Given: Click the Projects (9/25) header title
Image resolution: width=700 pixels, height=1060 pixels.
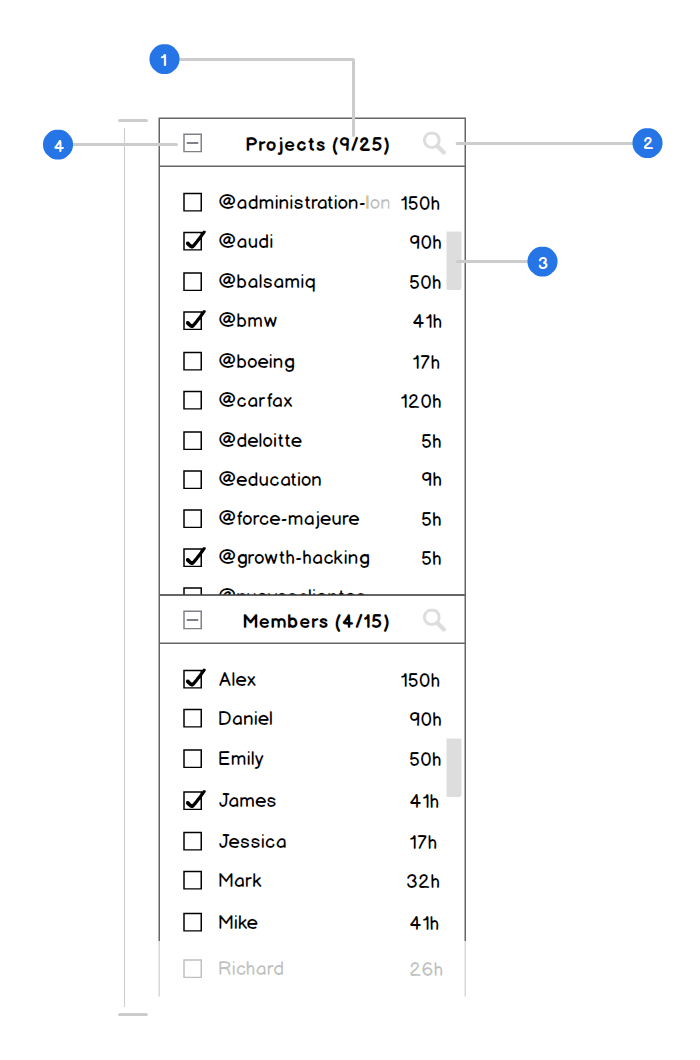Looking at the screenshot, I should 317,144.
